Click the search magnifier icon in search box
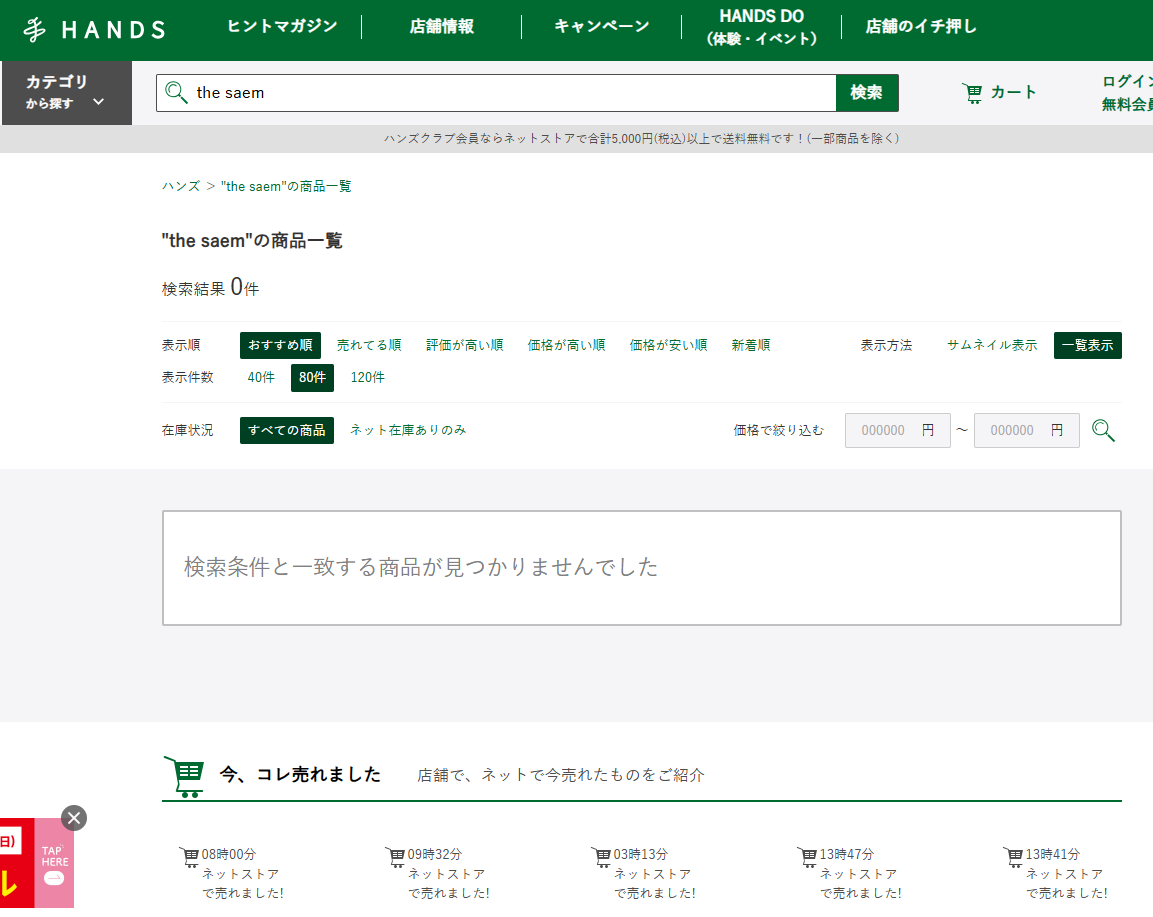This screenshot has height=917, width=1153. pyautogui.click(x=176, y=93)
